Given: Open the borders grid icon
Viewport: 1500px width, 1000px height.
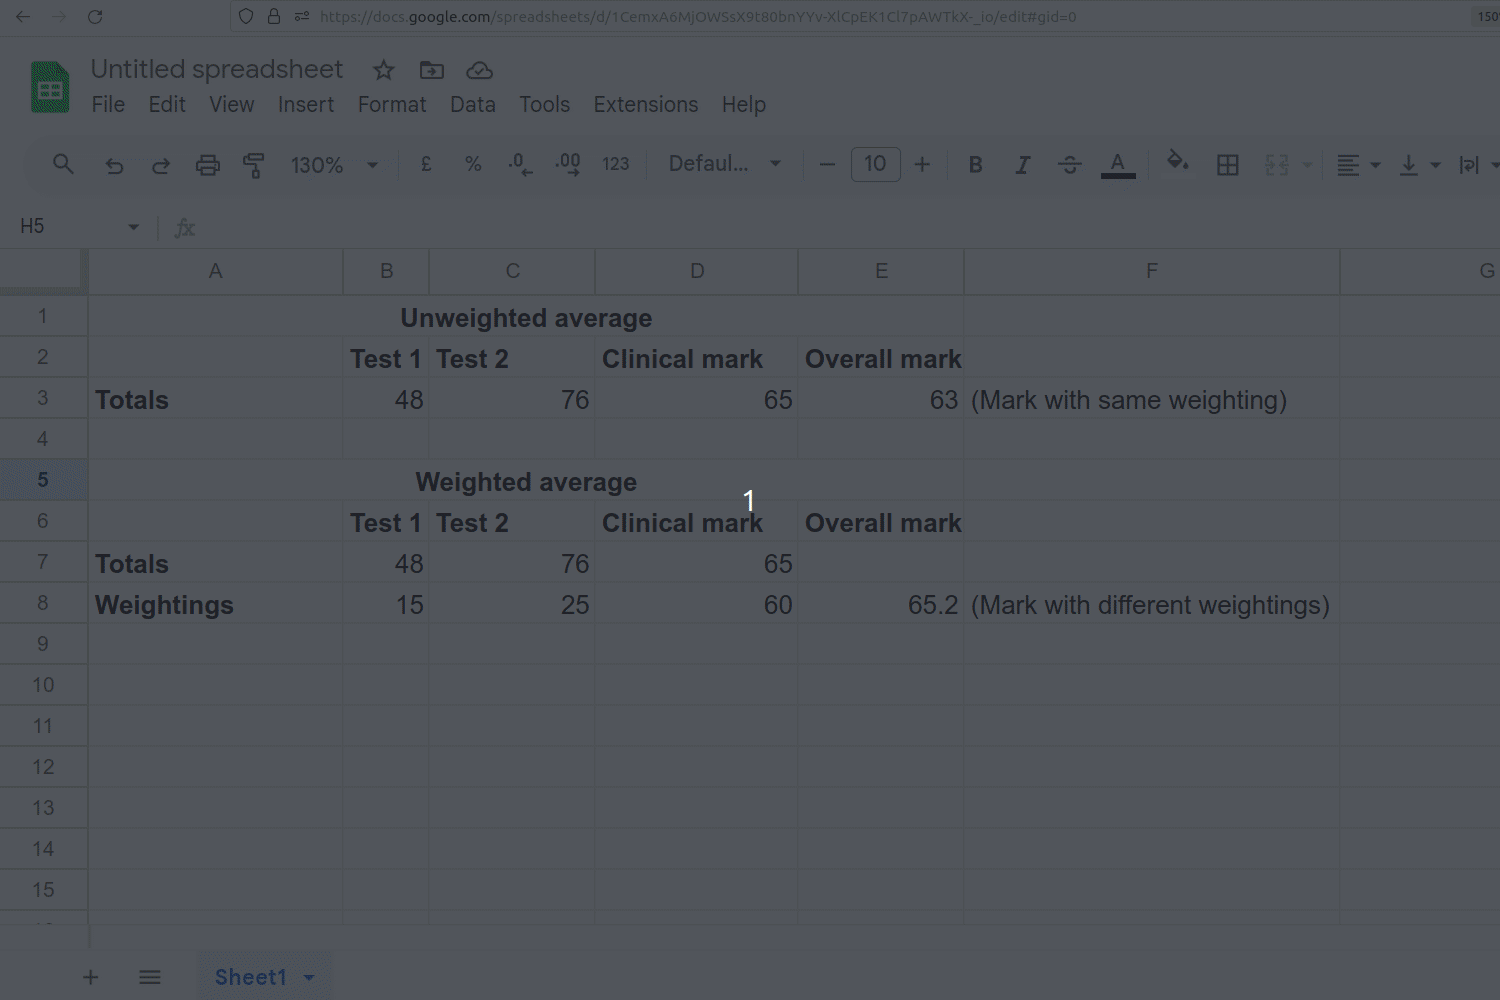Looking at the screenshot, I should pos(1227,165).
